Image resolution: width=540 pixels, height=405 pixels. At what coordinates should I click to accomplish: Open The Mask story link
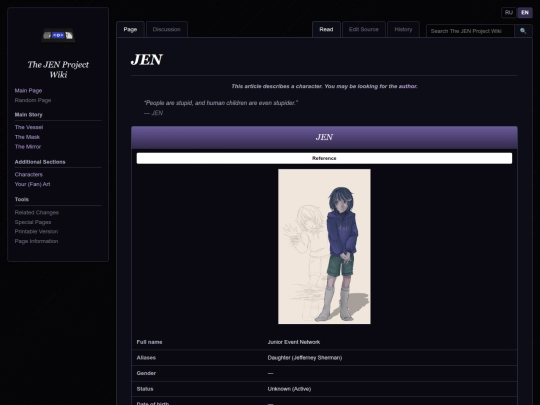click(27, 137)
